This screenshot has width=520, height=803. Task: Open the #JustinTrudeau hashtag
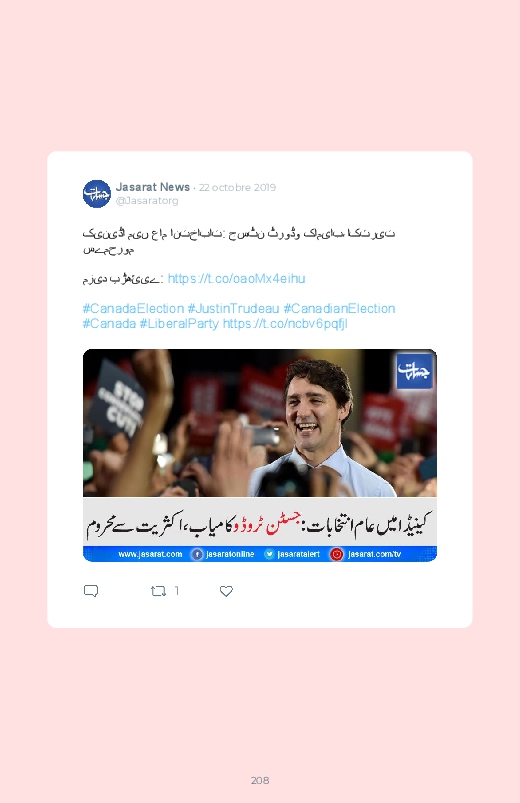233,309
